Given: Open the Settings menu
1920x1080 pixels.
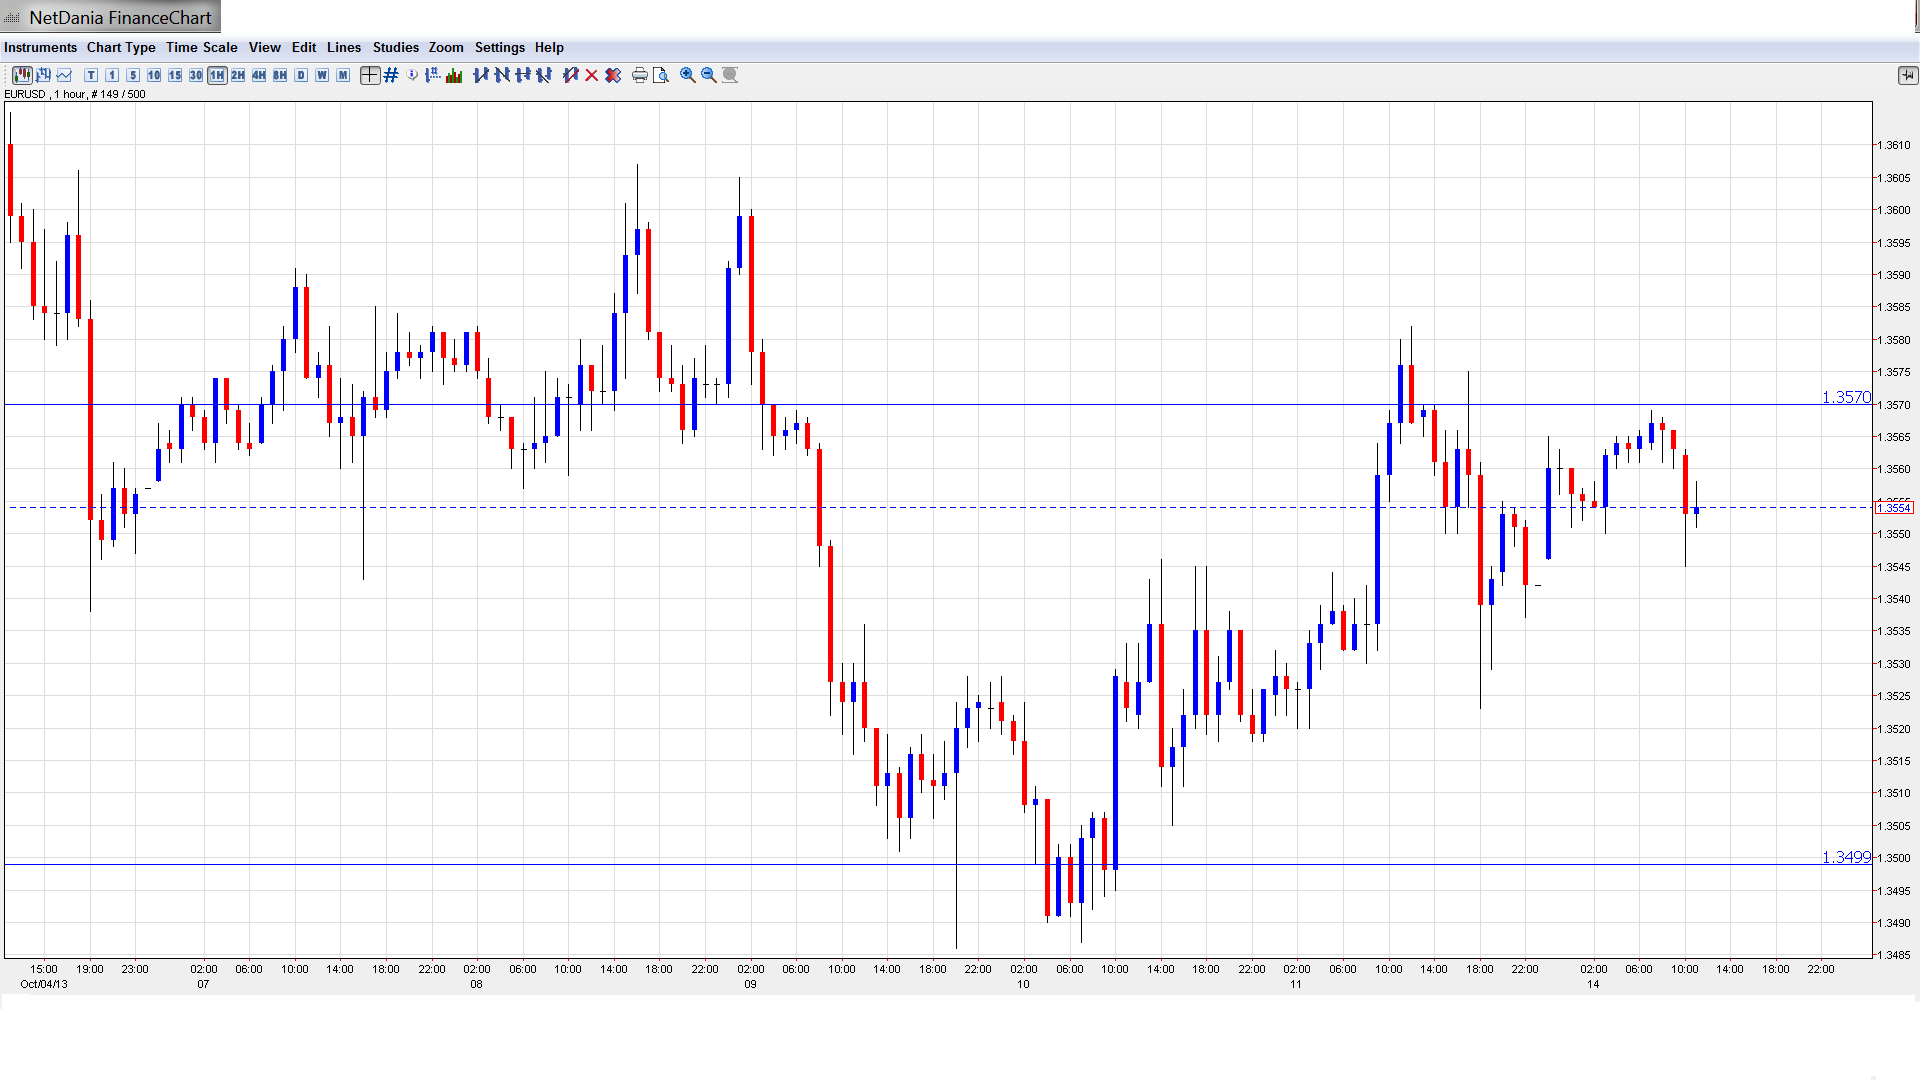Looking at the screenshot, I should coord(499,47).
